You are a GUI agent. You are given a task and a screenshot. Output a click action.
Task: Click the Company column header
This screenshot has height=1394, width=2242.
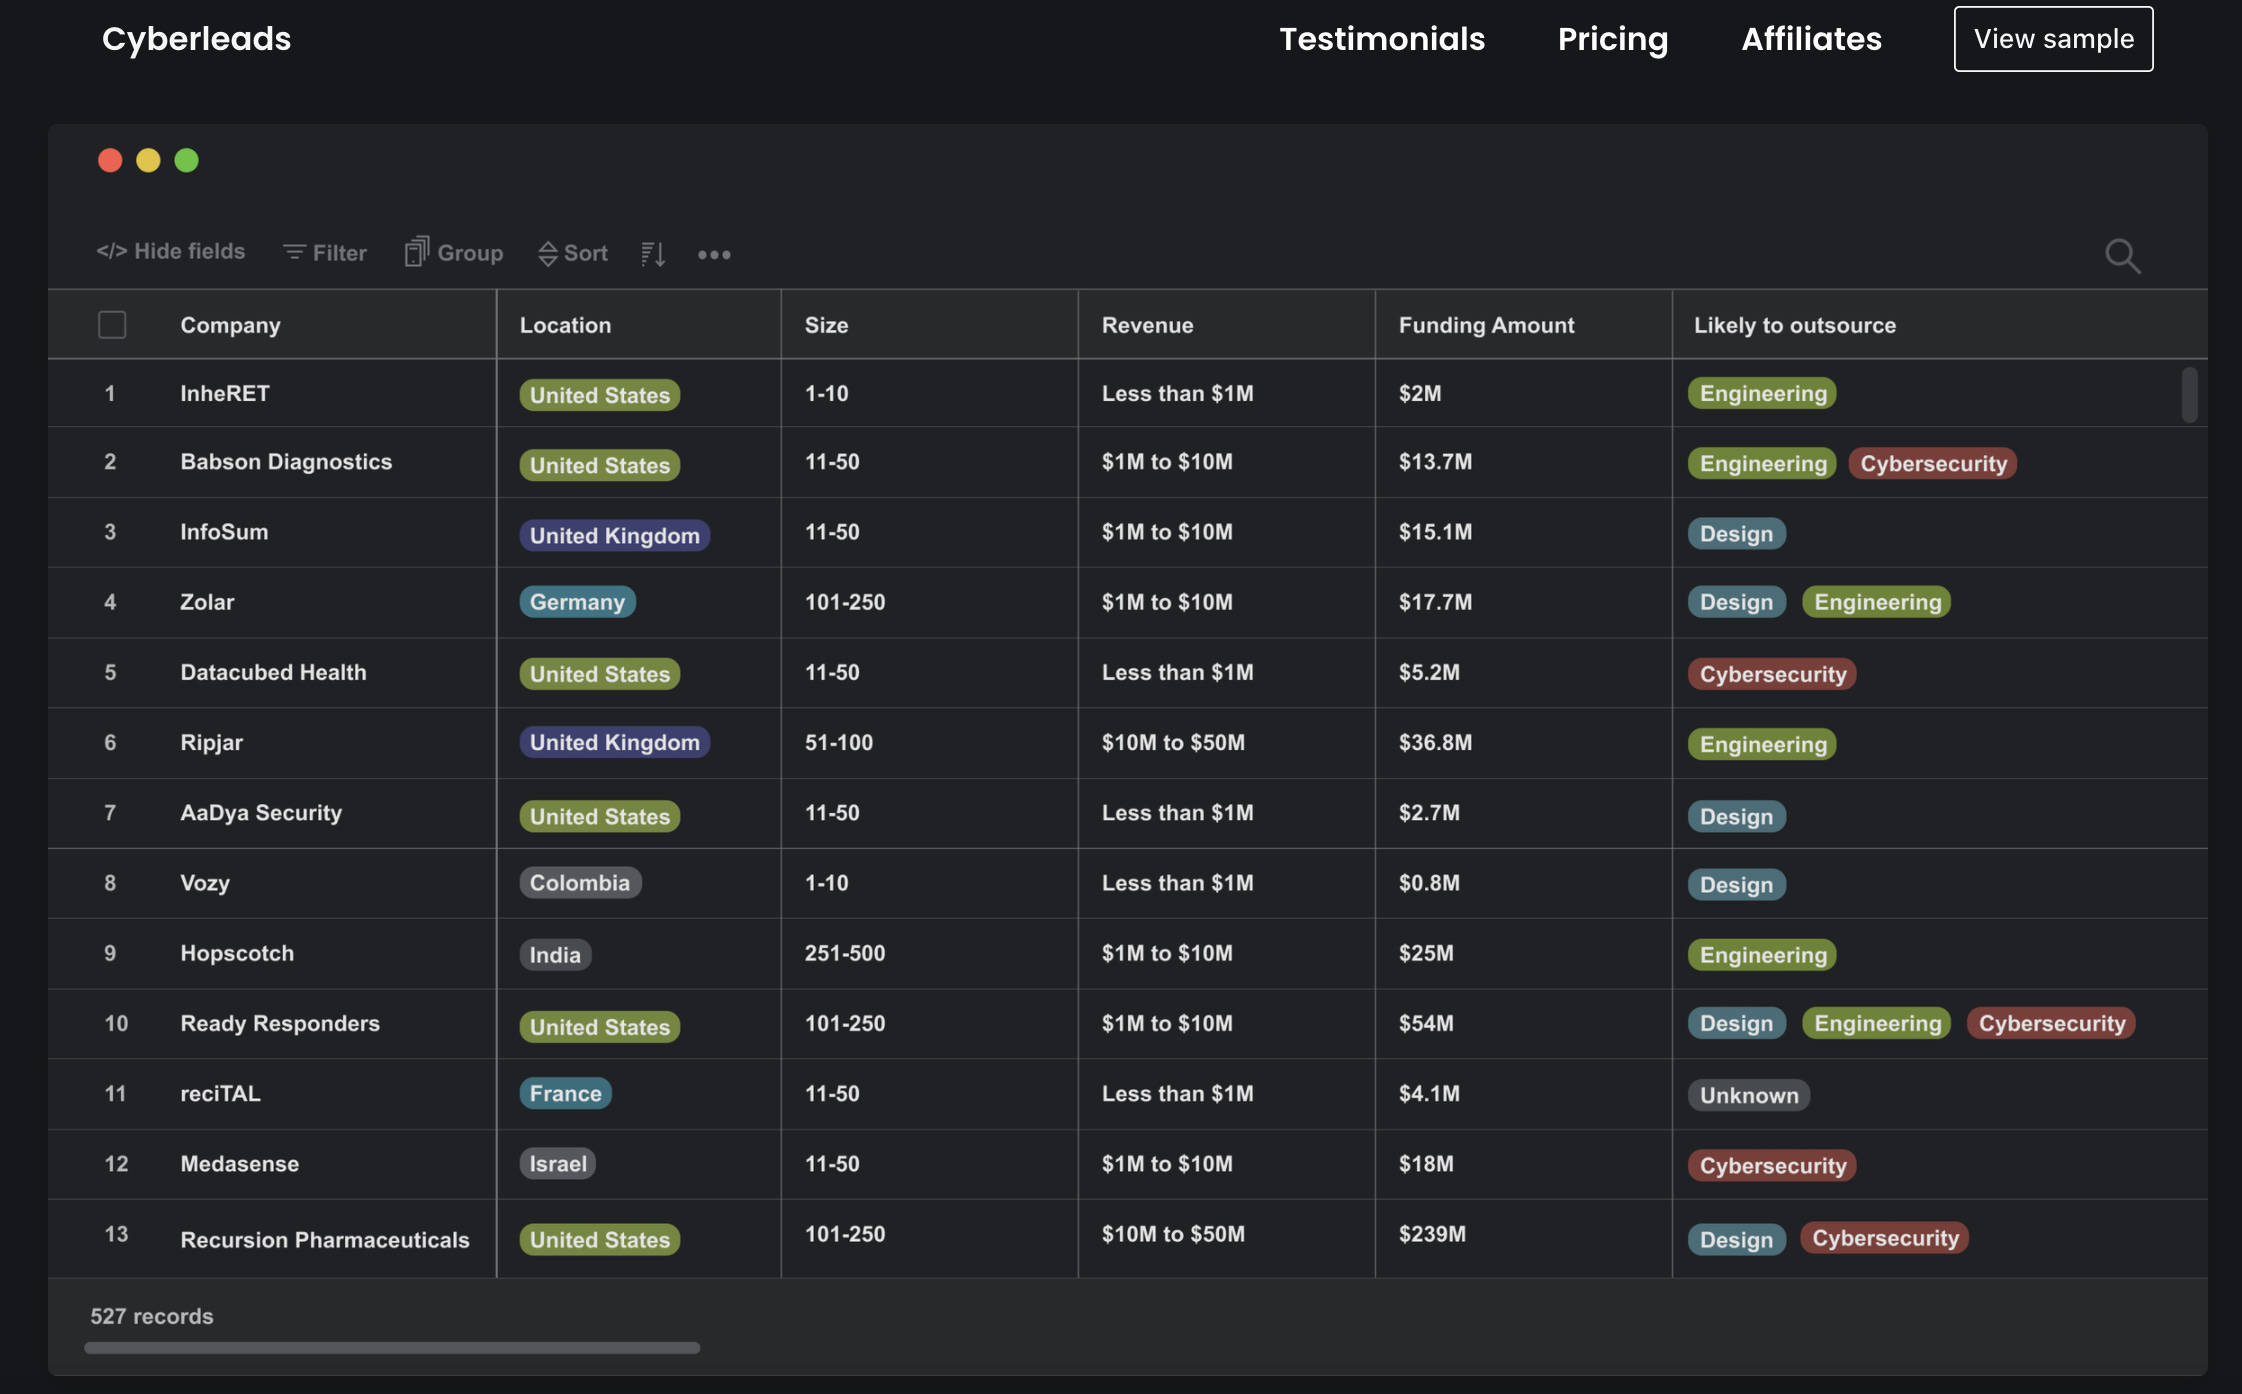click(230, 325)
